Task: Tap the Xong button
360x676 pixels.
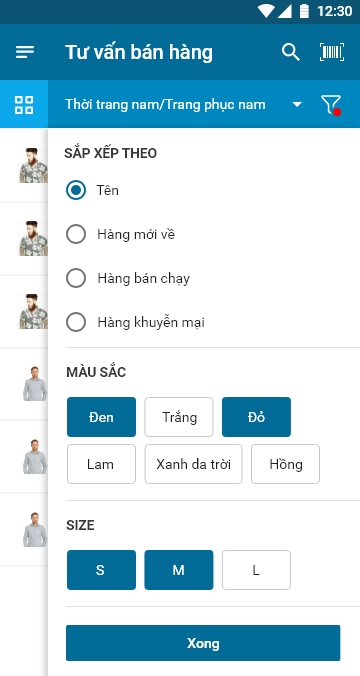Action: click(203, 643)
